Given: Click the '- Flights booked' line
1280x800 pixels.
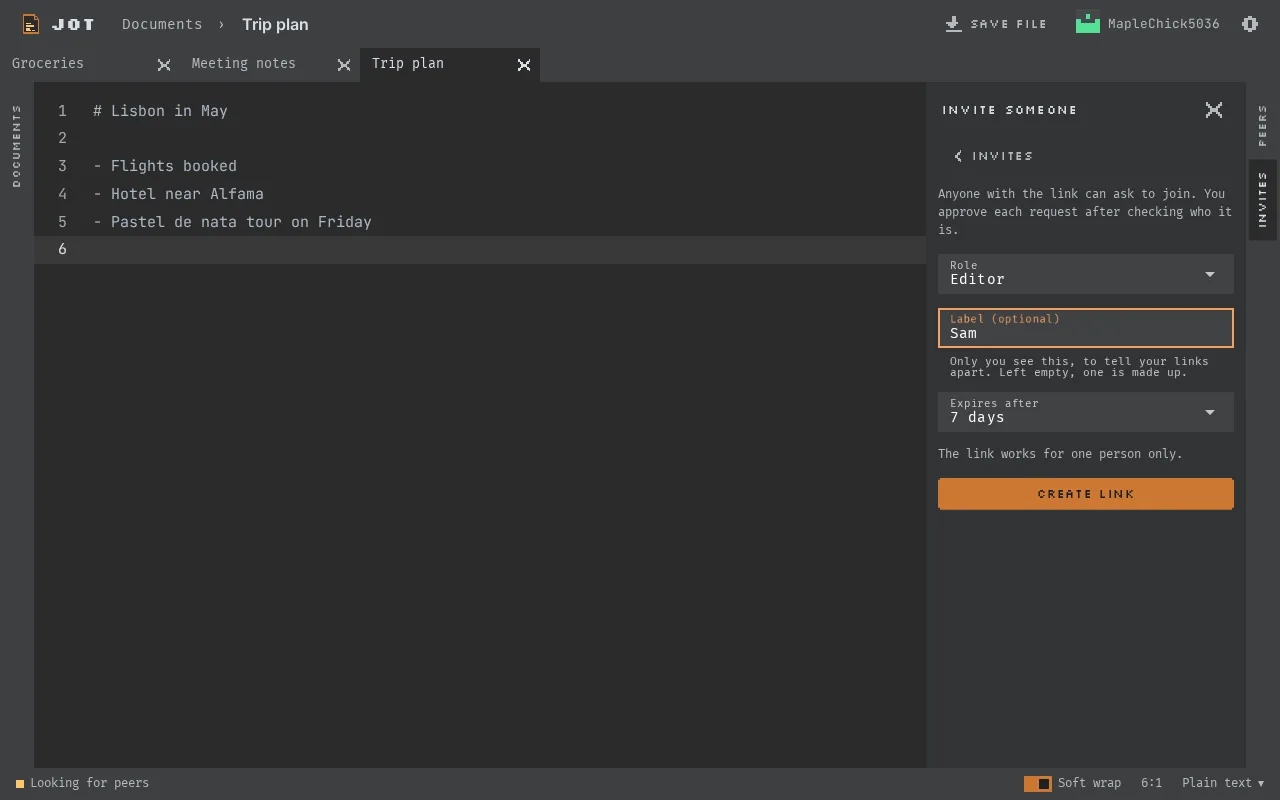Looking at the screenshot, I should tap(165, 166).
